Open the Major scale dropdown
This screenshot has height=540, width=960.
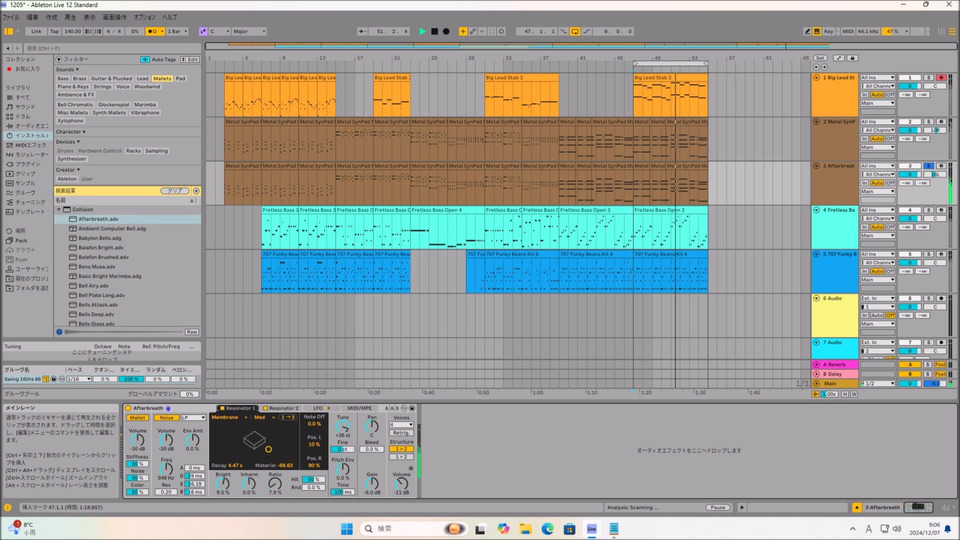coord(249,31)
